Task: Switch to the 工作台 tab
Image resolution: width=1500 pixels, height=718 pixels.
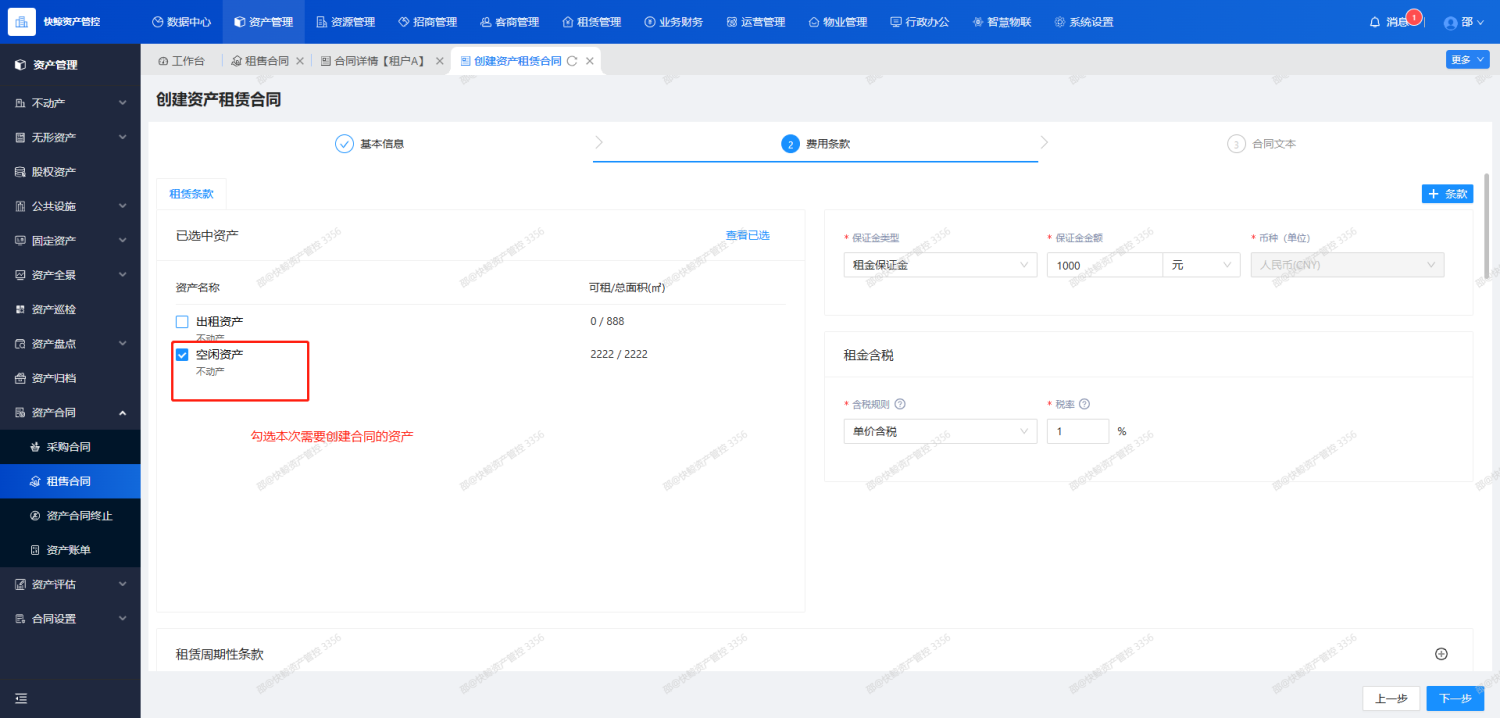Action: [181, 61]
